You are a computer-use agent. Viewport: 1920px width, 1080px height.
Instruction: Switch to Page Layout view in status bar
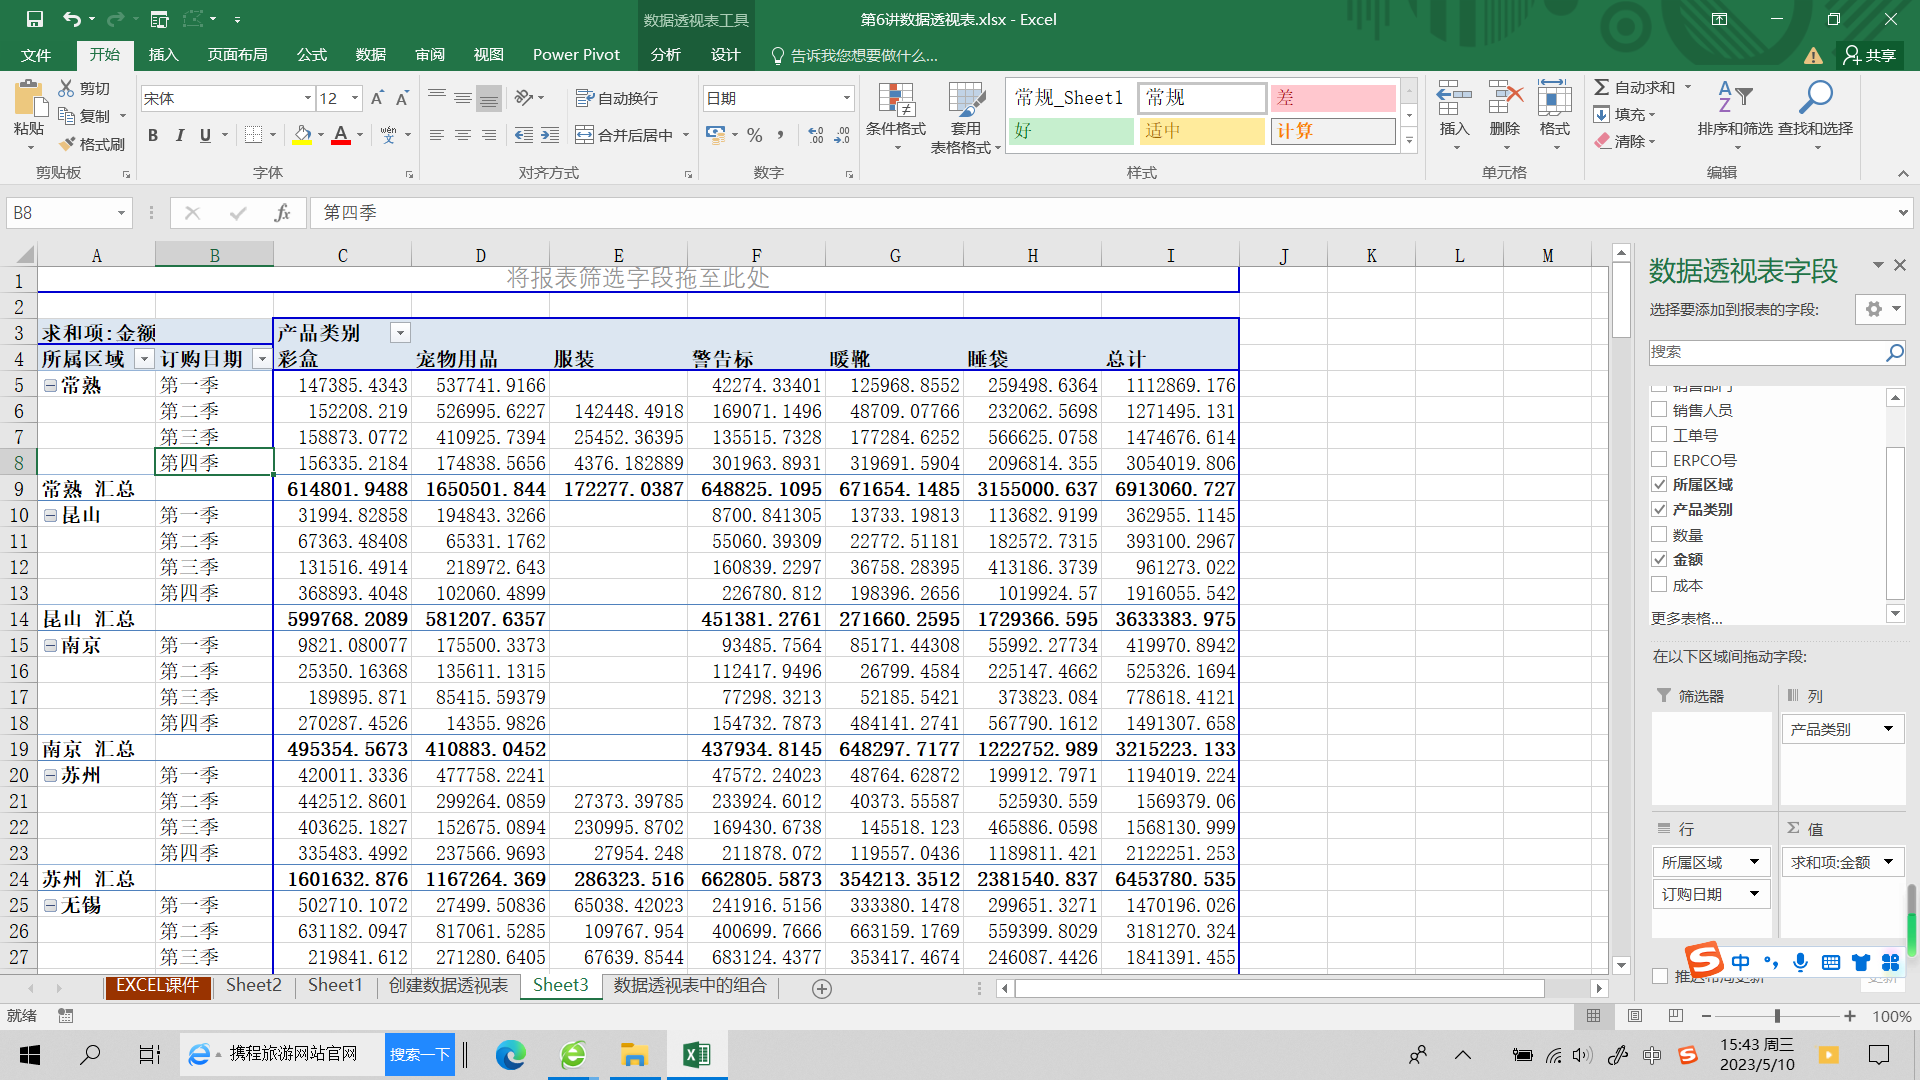1635,1016
